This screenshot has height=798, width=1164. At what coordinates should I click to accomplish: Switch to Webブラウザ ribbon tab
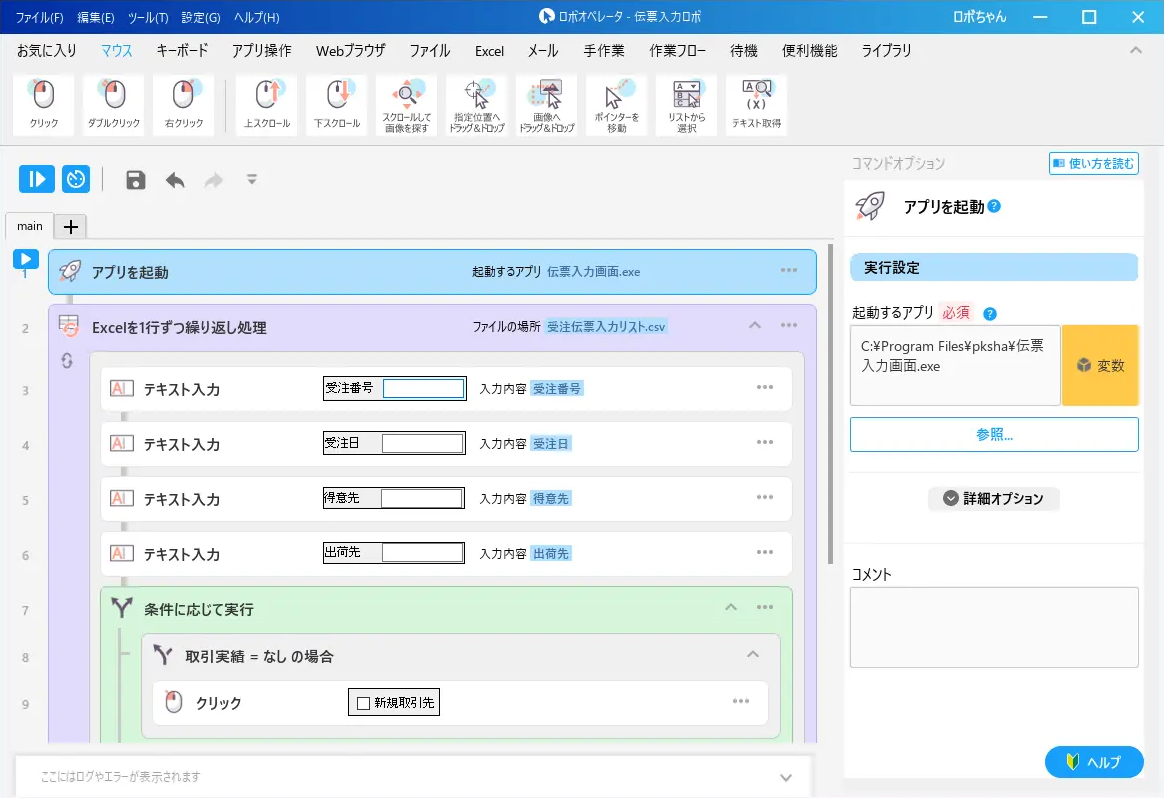pyautogui.click(x=350, y=50)
